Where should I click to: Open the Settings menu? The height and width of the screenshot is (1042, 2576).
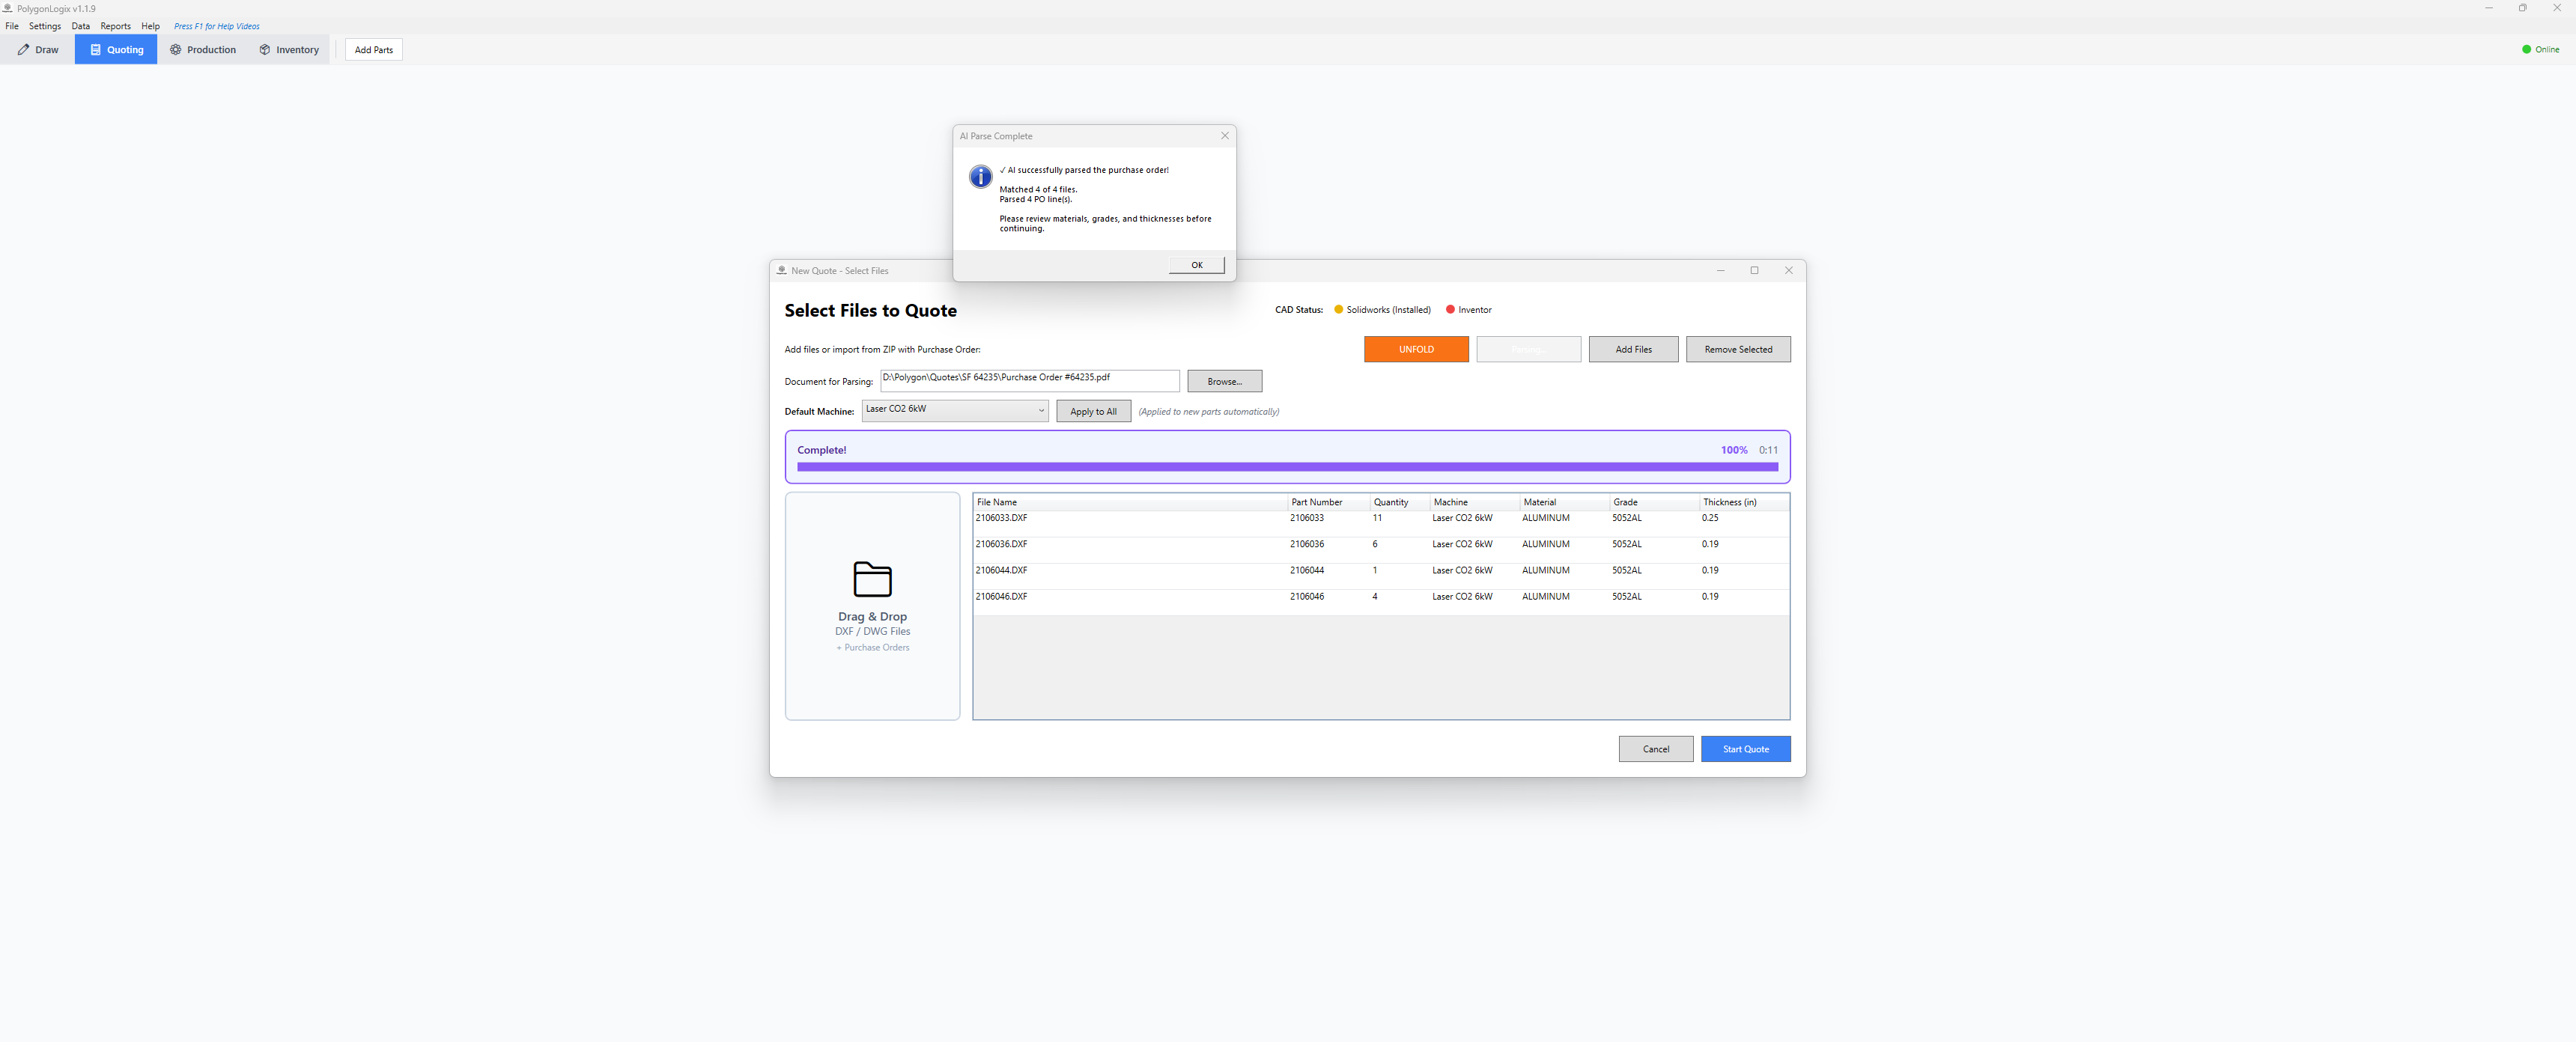[x=45, y=26]
